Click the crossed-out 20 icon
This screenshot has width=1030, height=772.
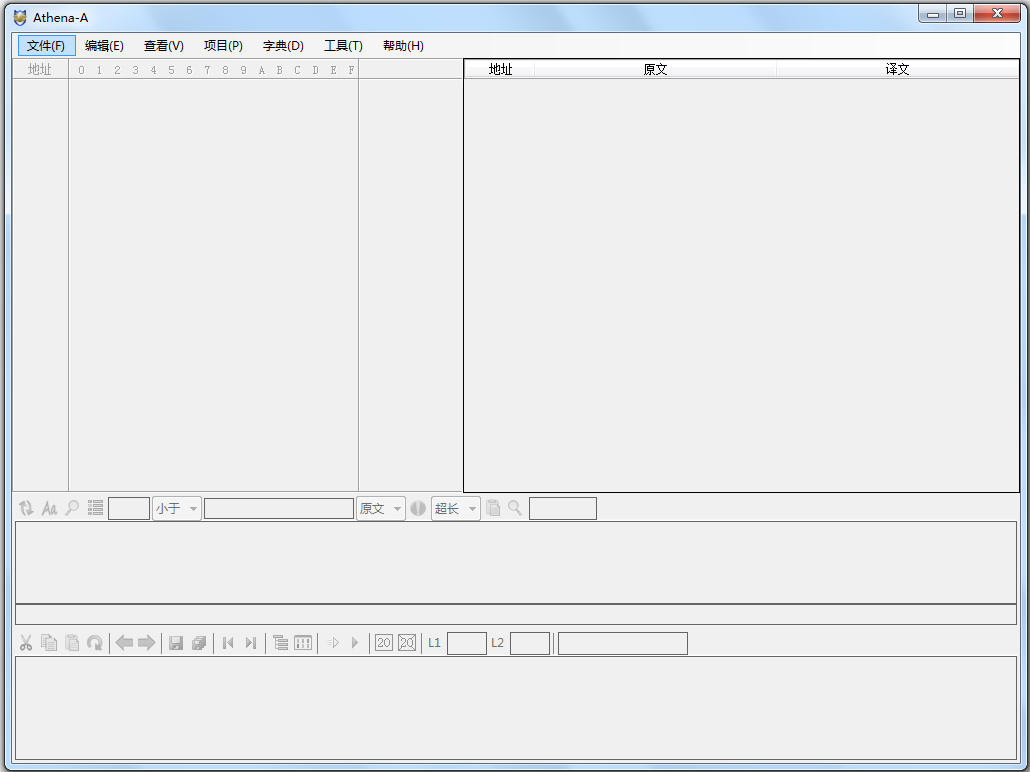click(x=407, y=643)
